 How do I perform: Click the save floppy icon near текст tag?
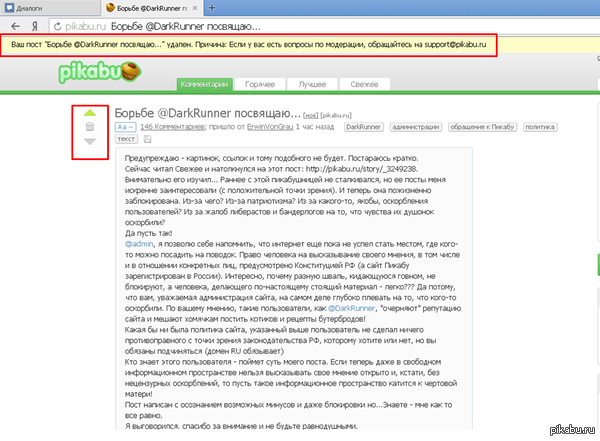click(147, 139)
